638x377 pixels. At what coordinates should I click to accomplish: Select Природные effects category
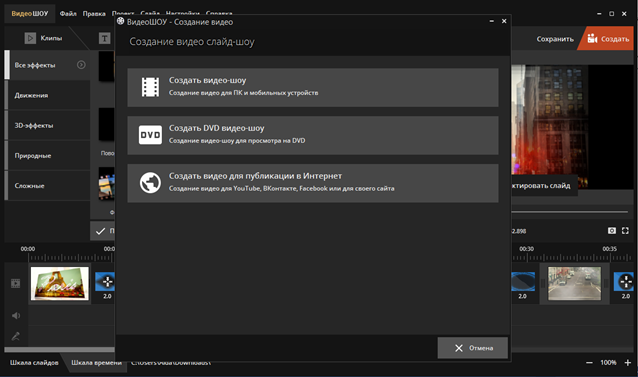[x=47, y=155]
